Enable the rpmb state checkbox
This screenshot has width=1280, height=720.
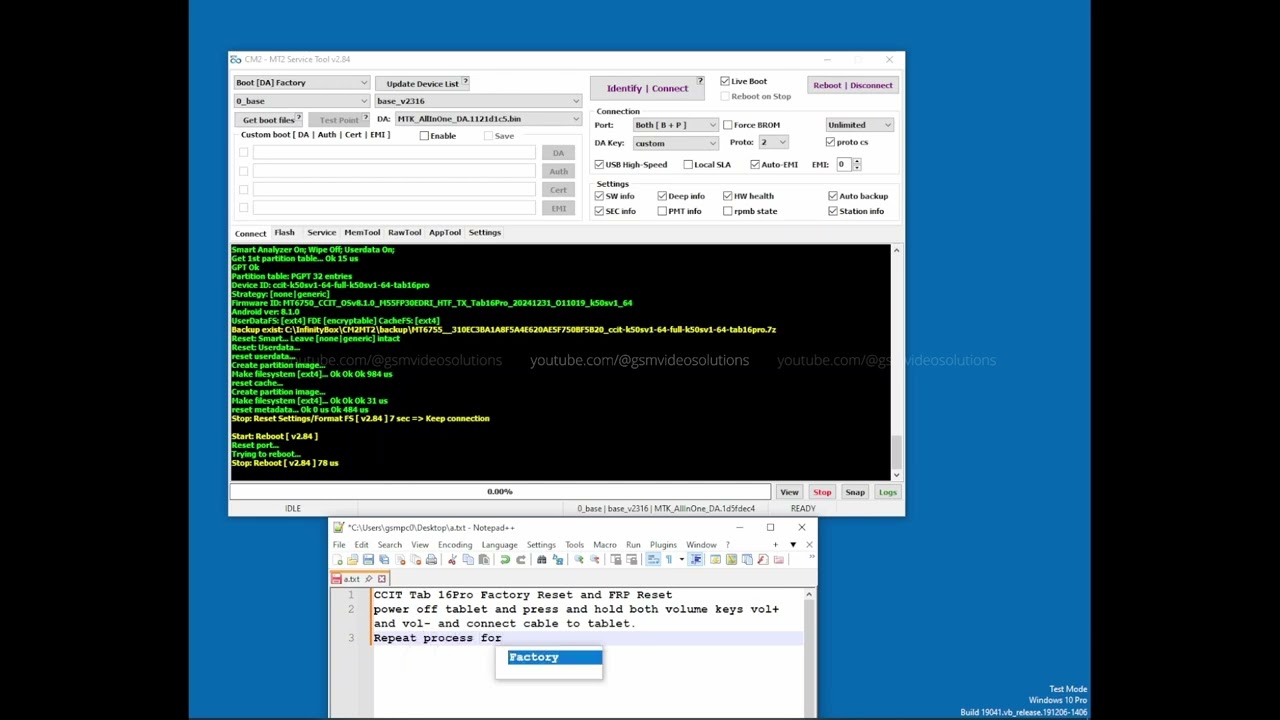728,211
